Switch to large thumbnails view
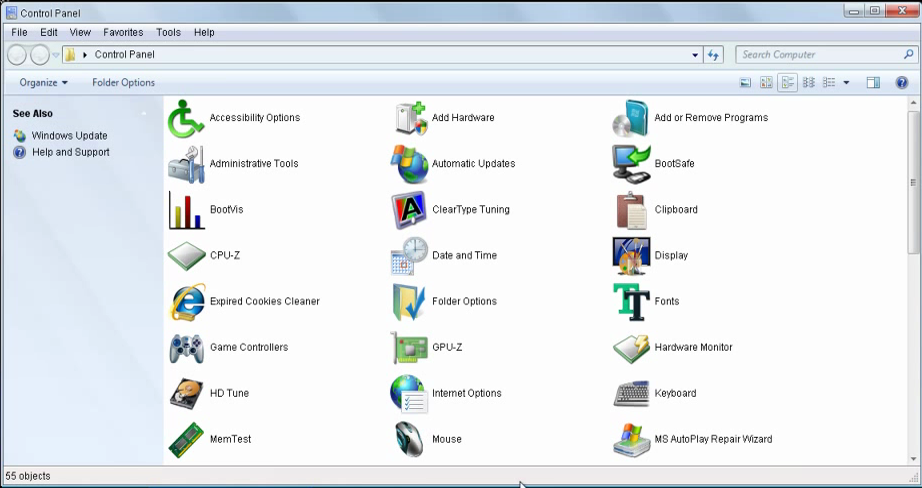This screenshot has height=488, width=922. click(745, 83)
